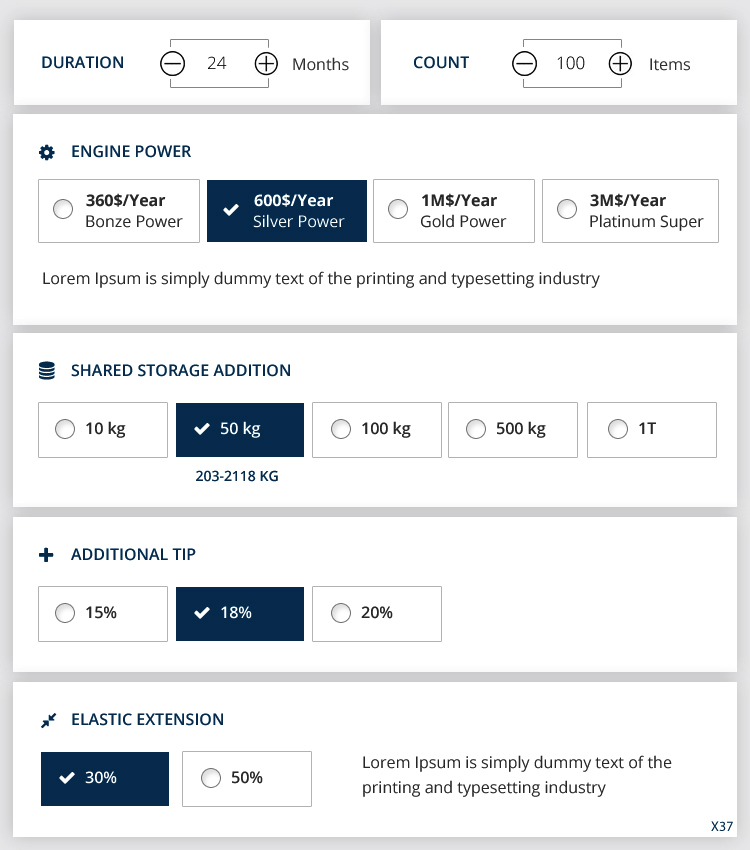Select the 10 kg storage option
This screenshot has width=750, height=850.
(102, 430)
